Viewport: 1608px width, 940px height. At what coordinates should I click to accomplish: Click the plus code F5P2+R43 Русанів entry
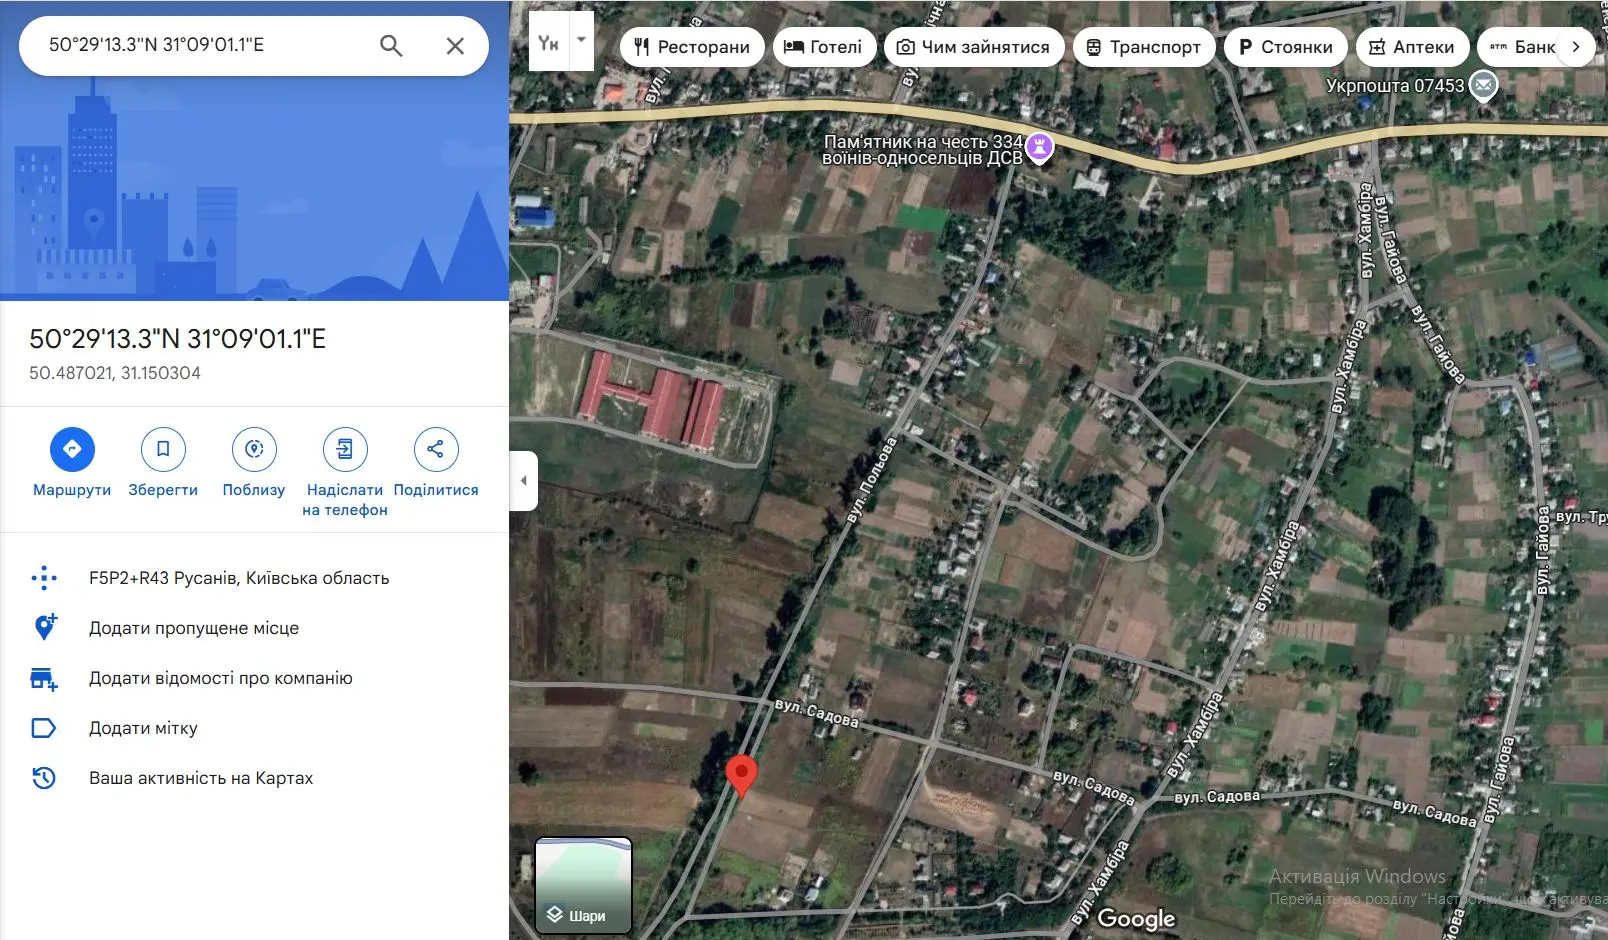coord(238,577)
